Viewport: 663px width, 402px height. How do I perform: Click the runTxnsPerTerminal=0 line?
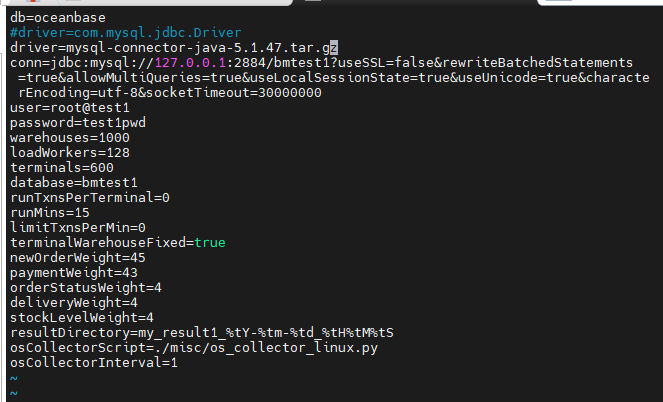tap(90, 198)
